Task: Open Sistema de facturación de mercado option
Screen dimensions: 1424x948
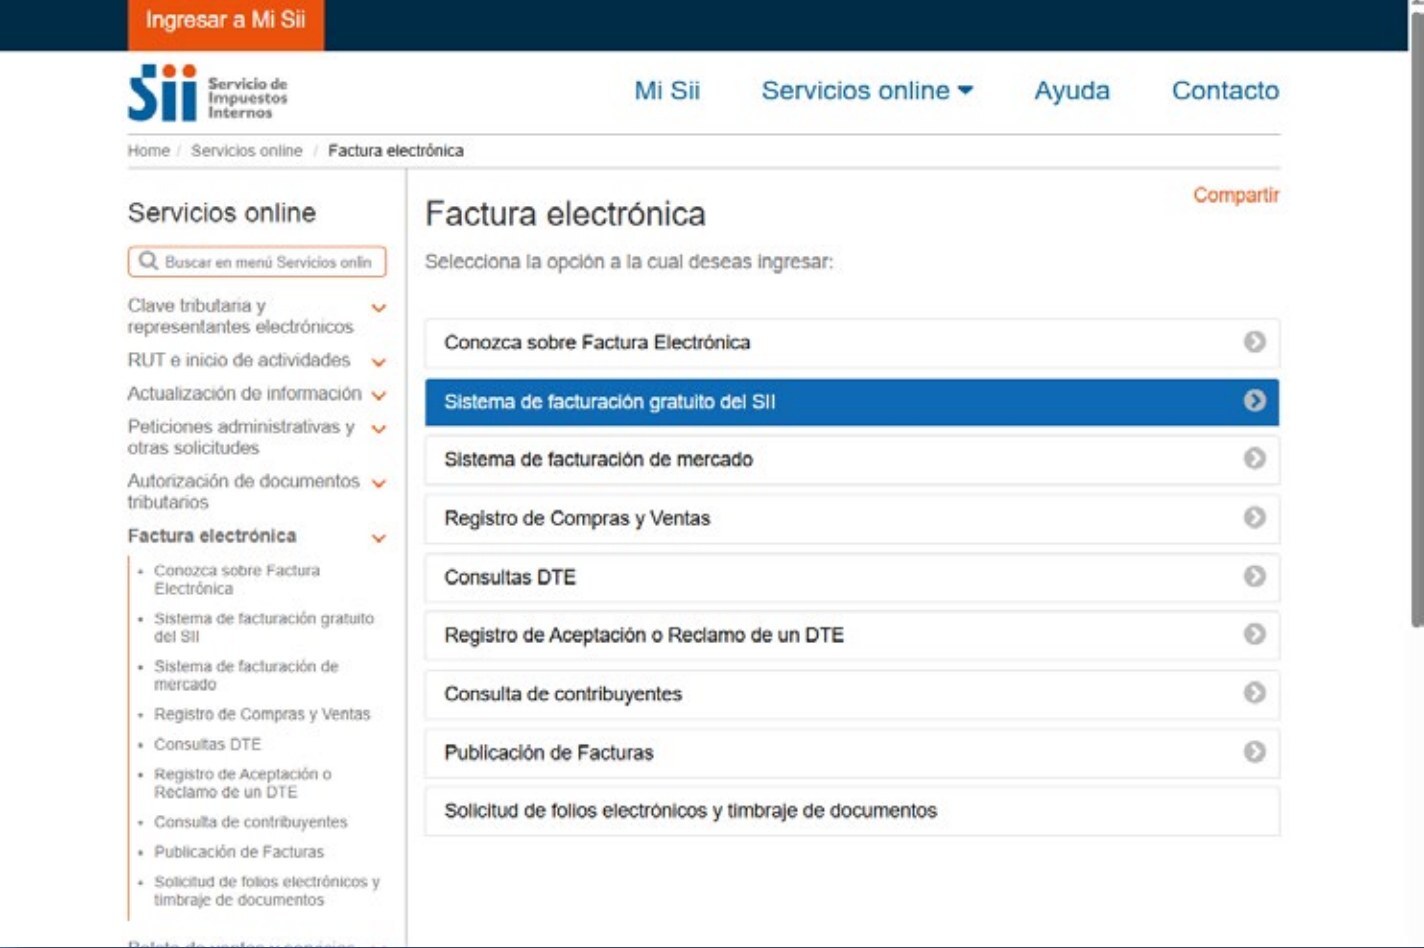Action: pyautogui.click(x=852, y=459)
